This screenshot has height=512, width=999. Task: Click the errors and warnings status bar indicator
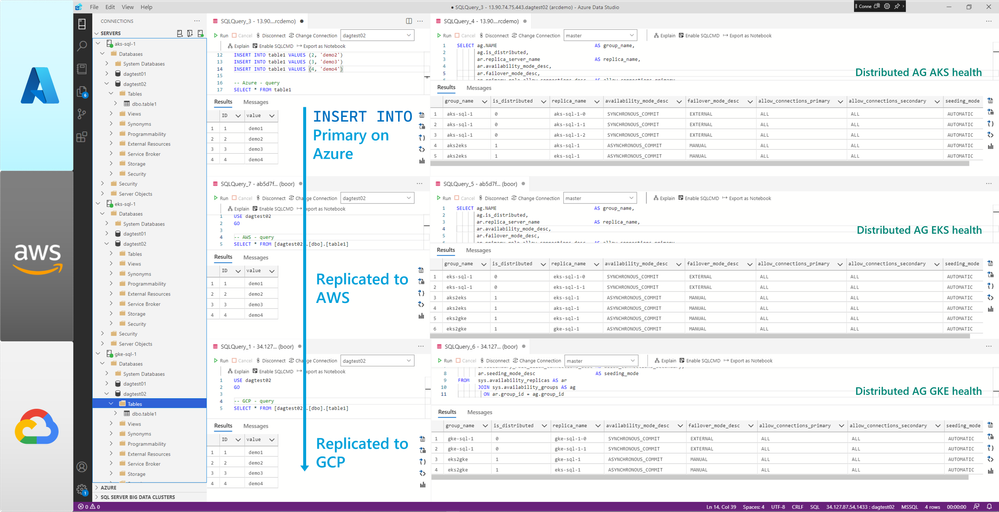[89, 507]
